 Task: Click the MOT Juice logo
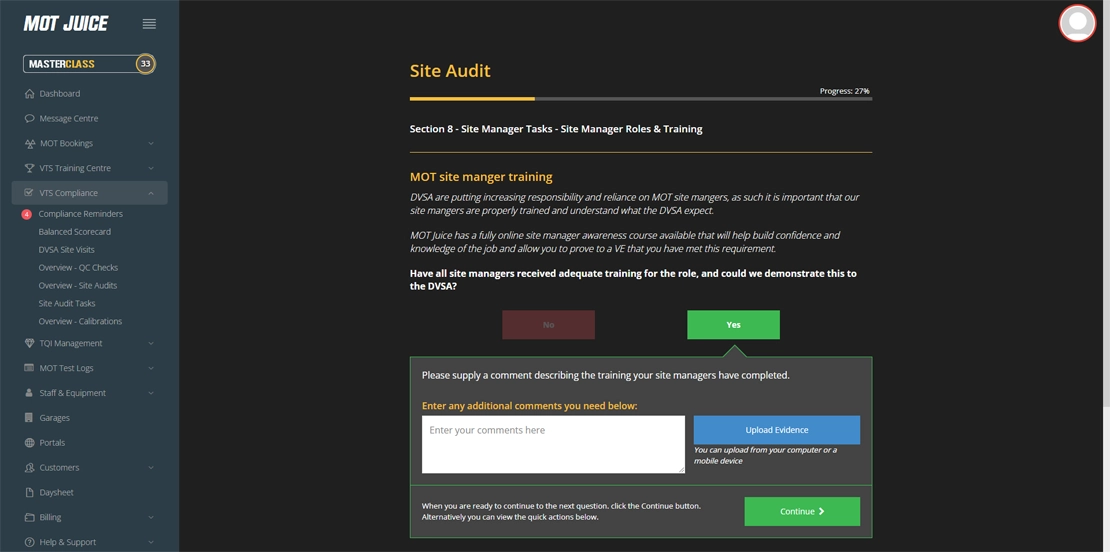(x=66, y=23)
